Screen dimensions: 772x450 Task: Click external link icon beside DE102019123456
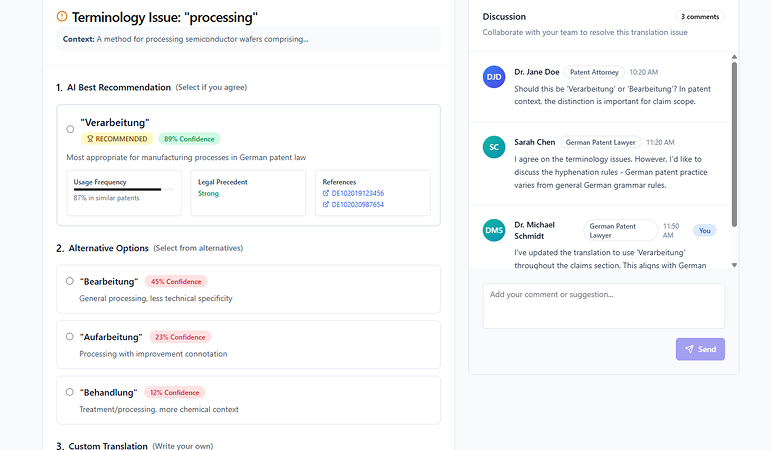[x=325, y=193]
